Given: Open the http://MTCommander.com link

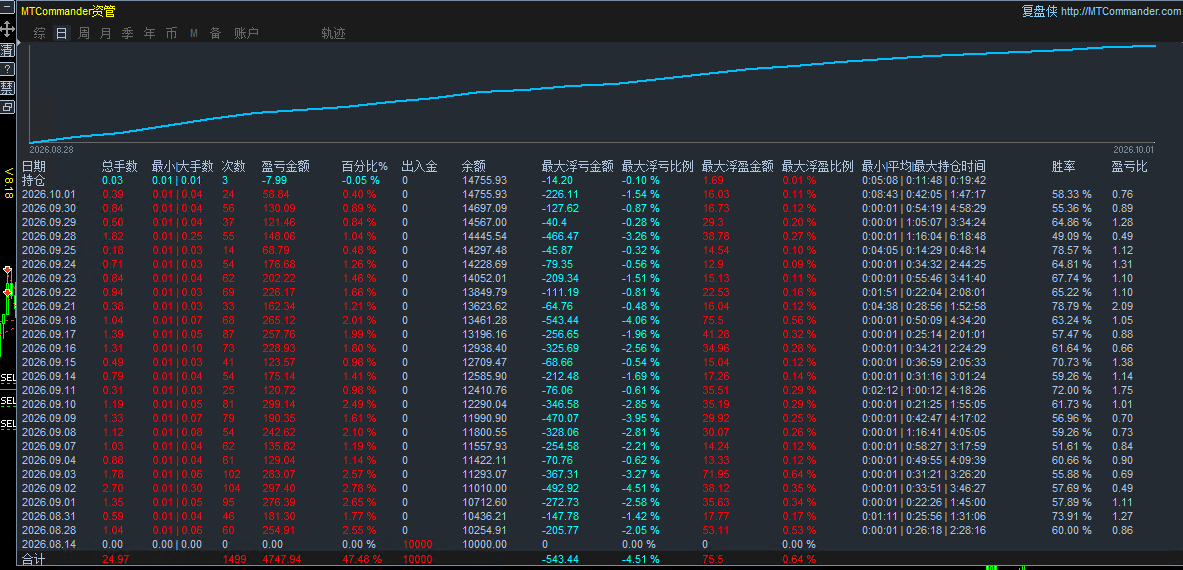Looking at the screenshot, I should pyautogui.click(x=1121, y=11).
